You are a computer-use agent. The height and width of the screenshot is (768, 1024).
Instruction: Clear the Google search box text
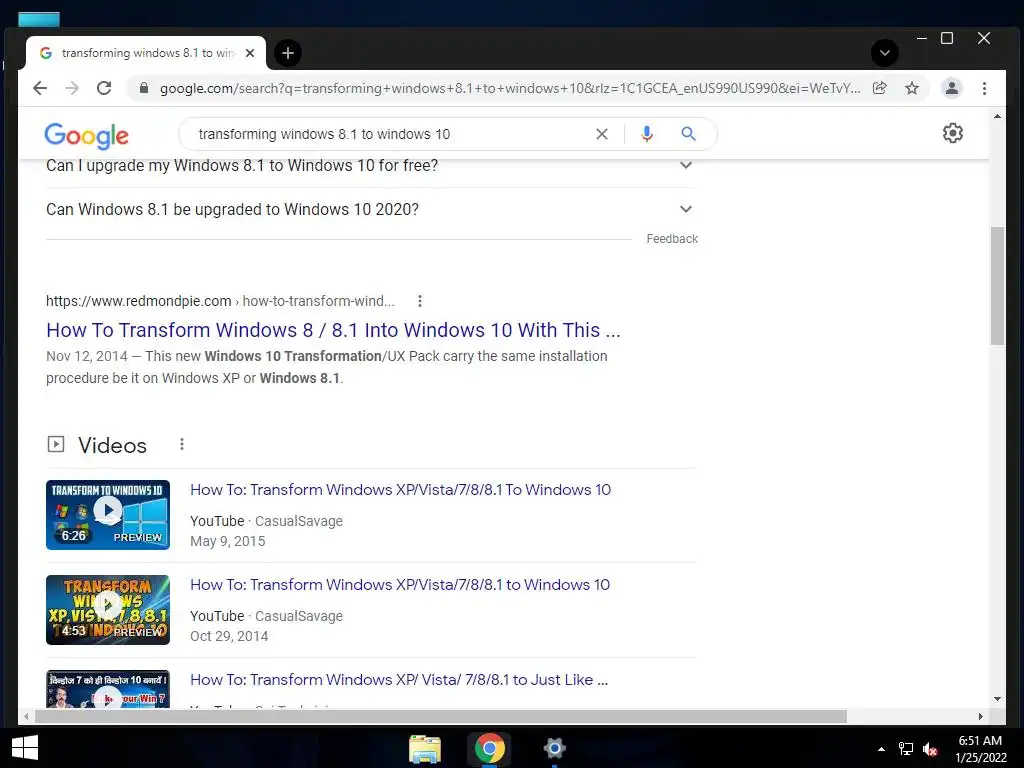601,134
